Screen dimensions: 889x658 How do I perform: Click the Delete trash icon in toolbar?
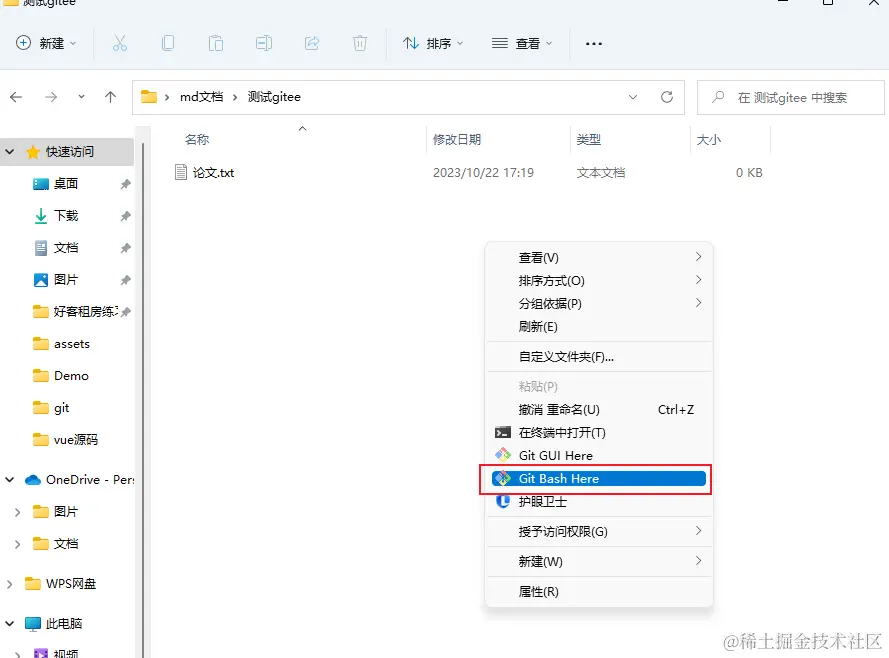click(x=360, y=43)
